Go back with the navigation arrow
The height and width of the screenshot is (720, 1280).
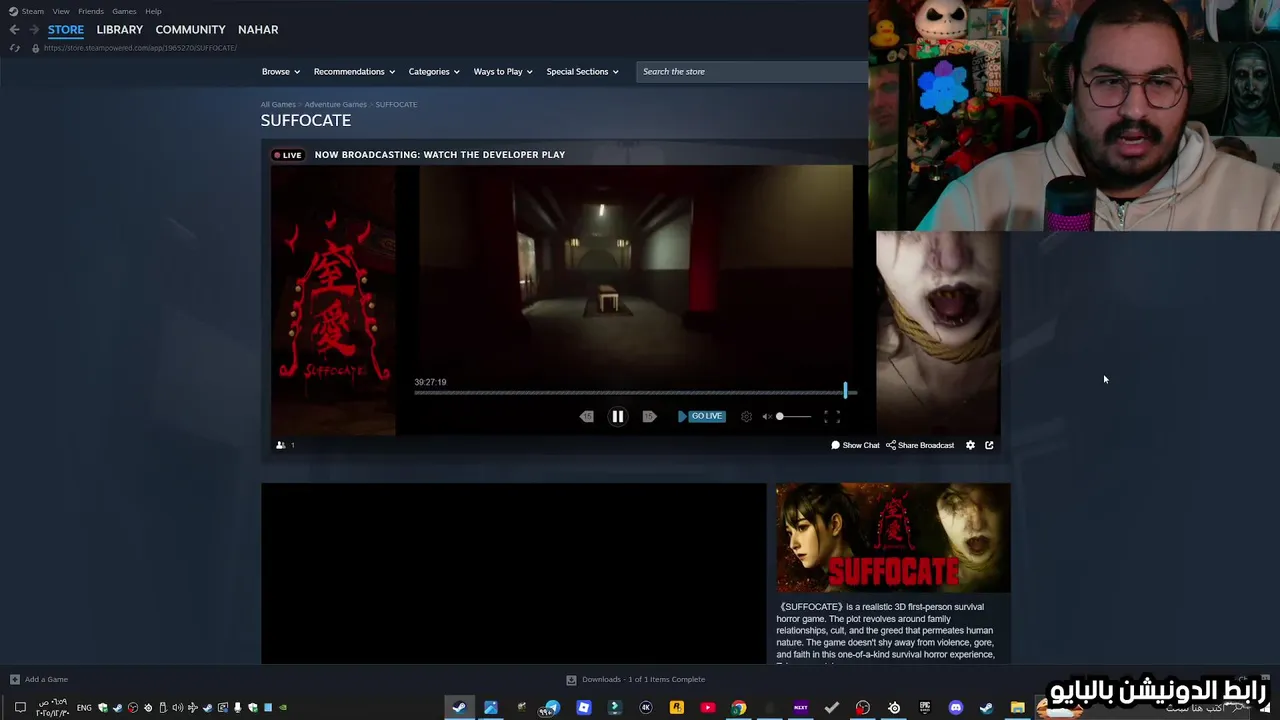[x=14, y=29]
